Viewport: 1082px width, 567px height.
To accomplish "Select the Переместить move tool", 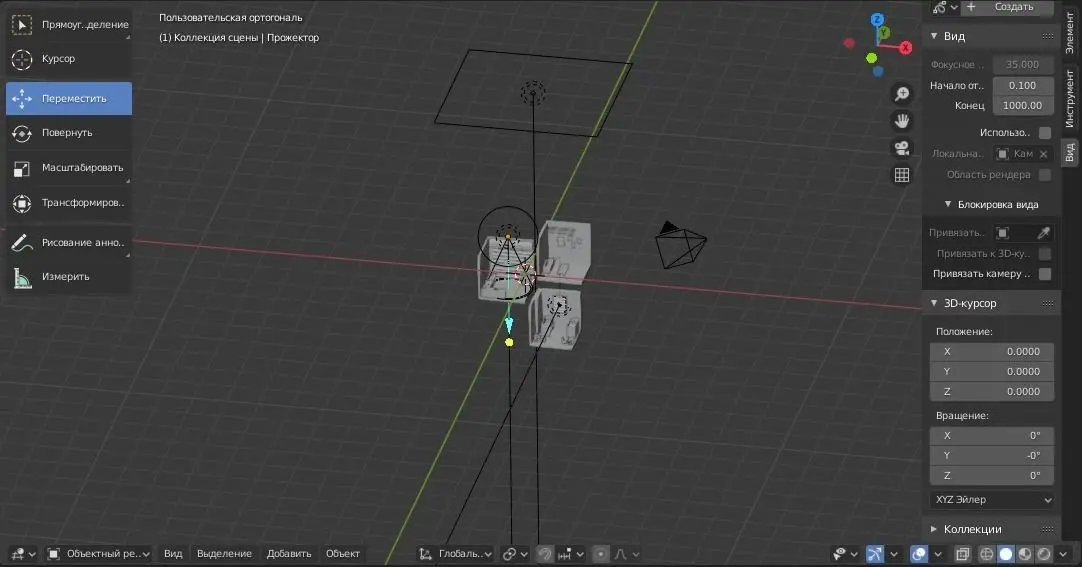I will pyautogui.click(x=69, y=99).
